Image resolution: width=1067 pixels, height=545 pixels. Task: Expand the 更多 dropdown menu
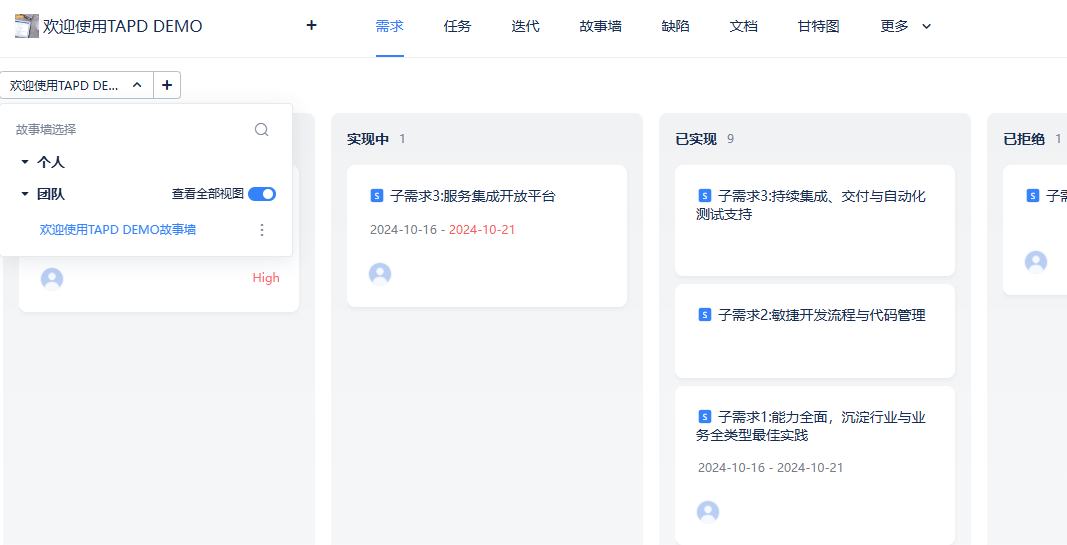pyautogui.click(x=906, y=27)
